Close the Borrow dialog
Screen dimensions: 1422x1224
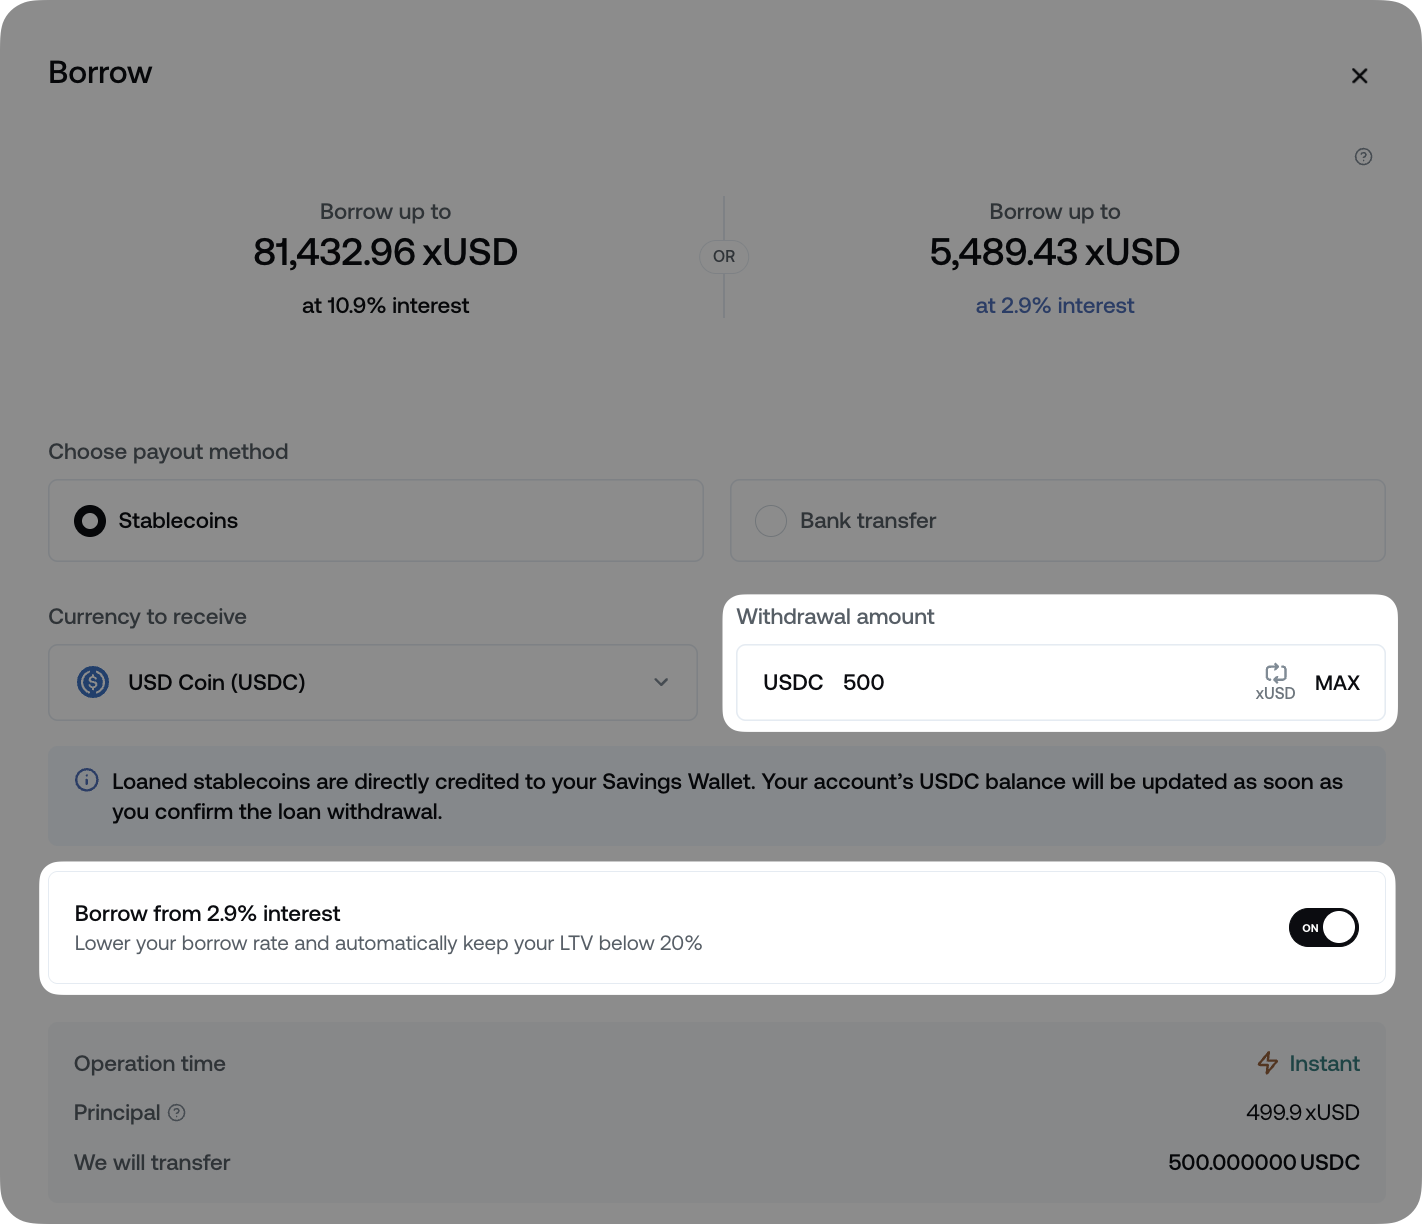tap(1359, 75)
